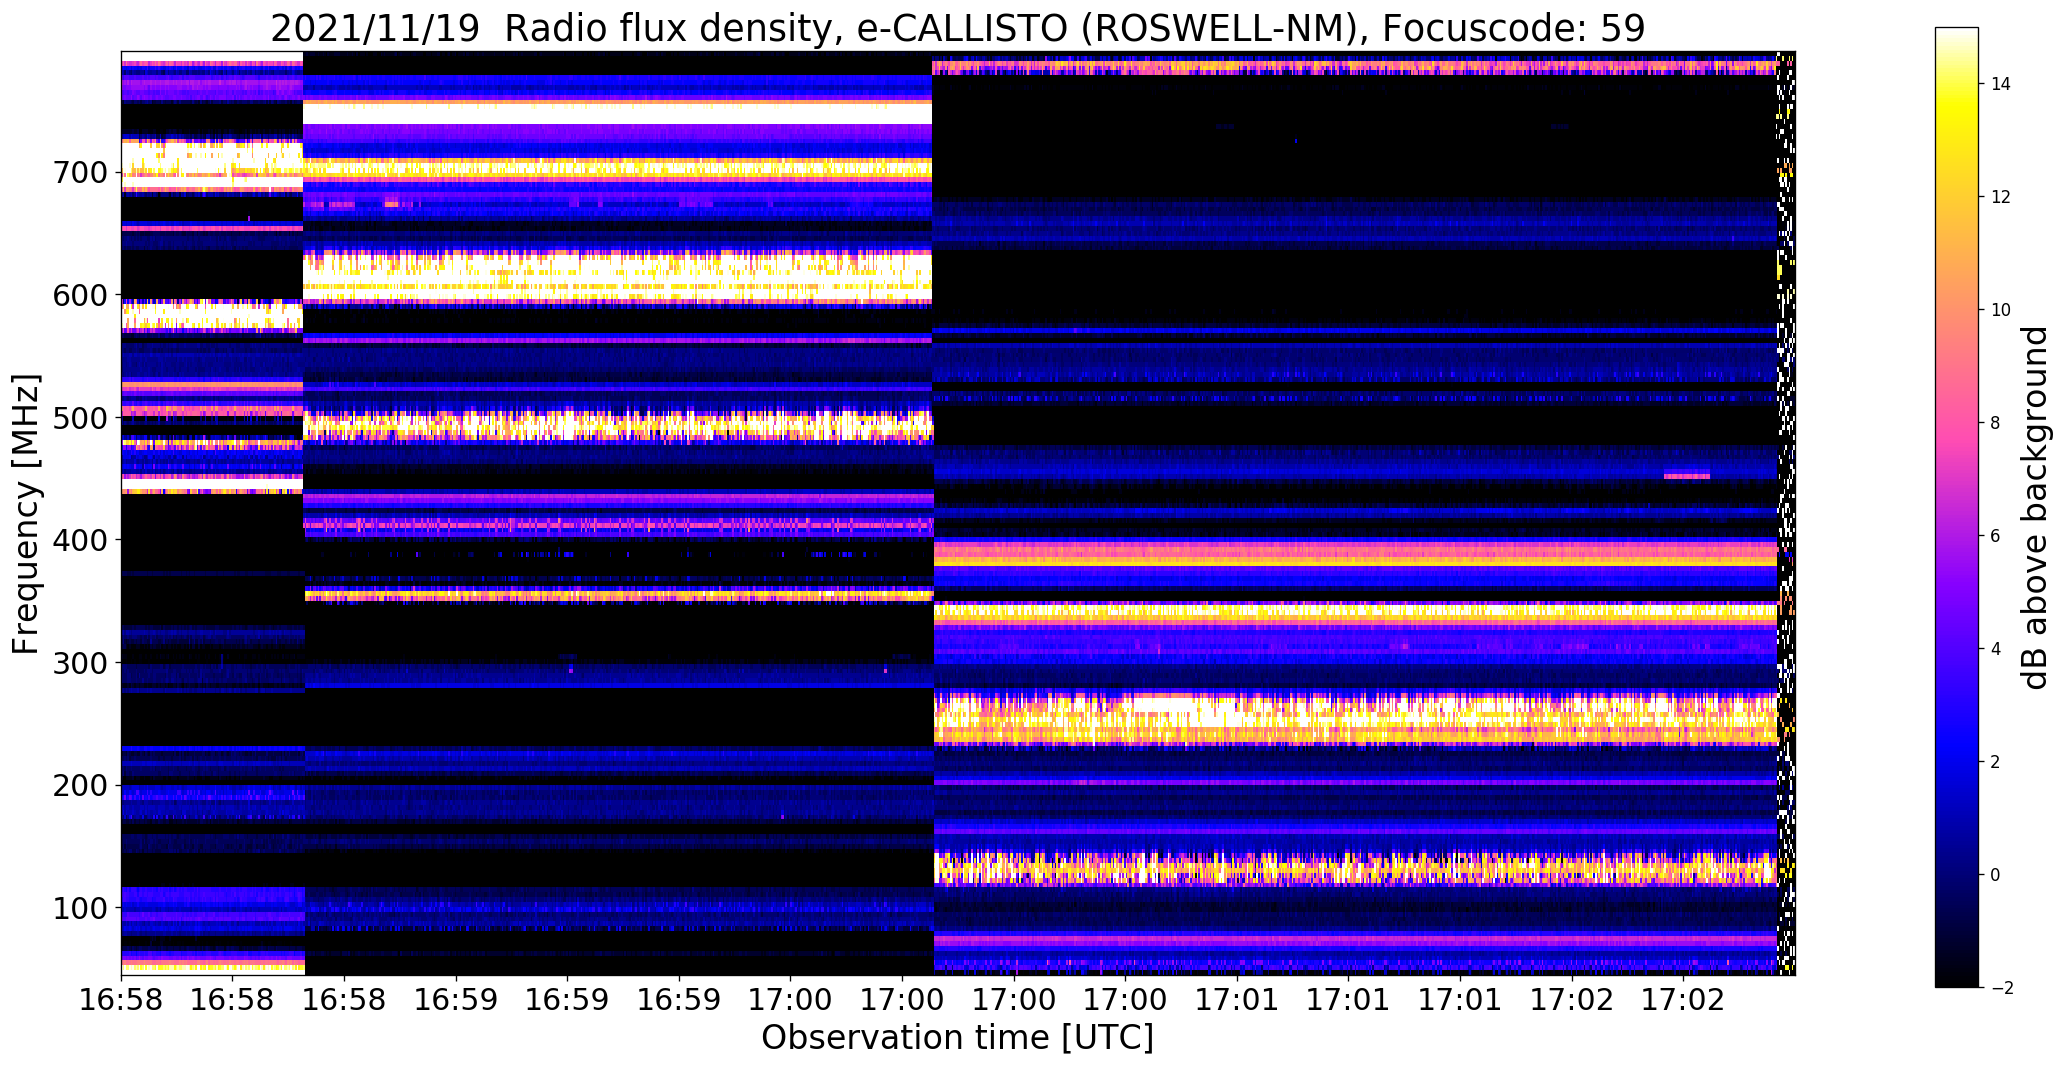Click the first 17:02 time tick label
2066x1067 pixels.
point(1572,1000)
